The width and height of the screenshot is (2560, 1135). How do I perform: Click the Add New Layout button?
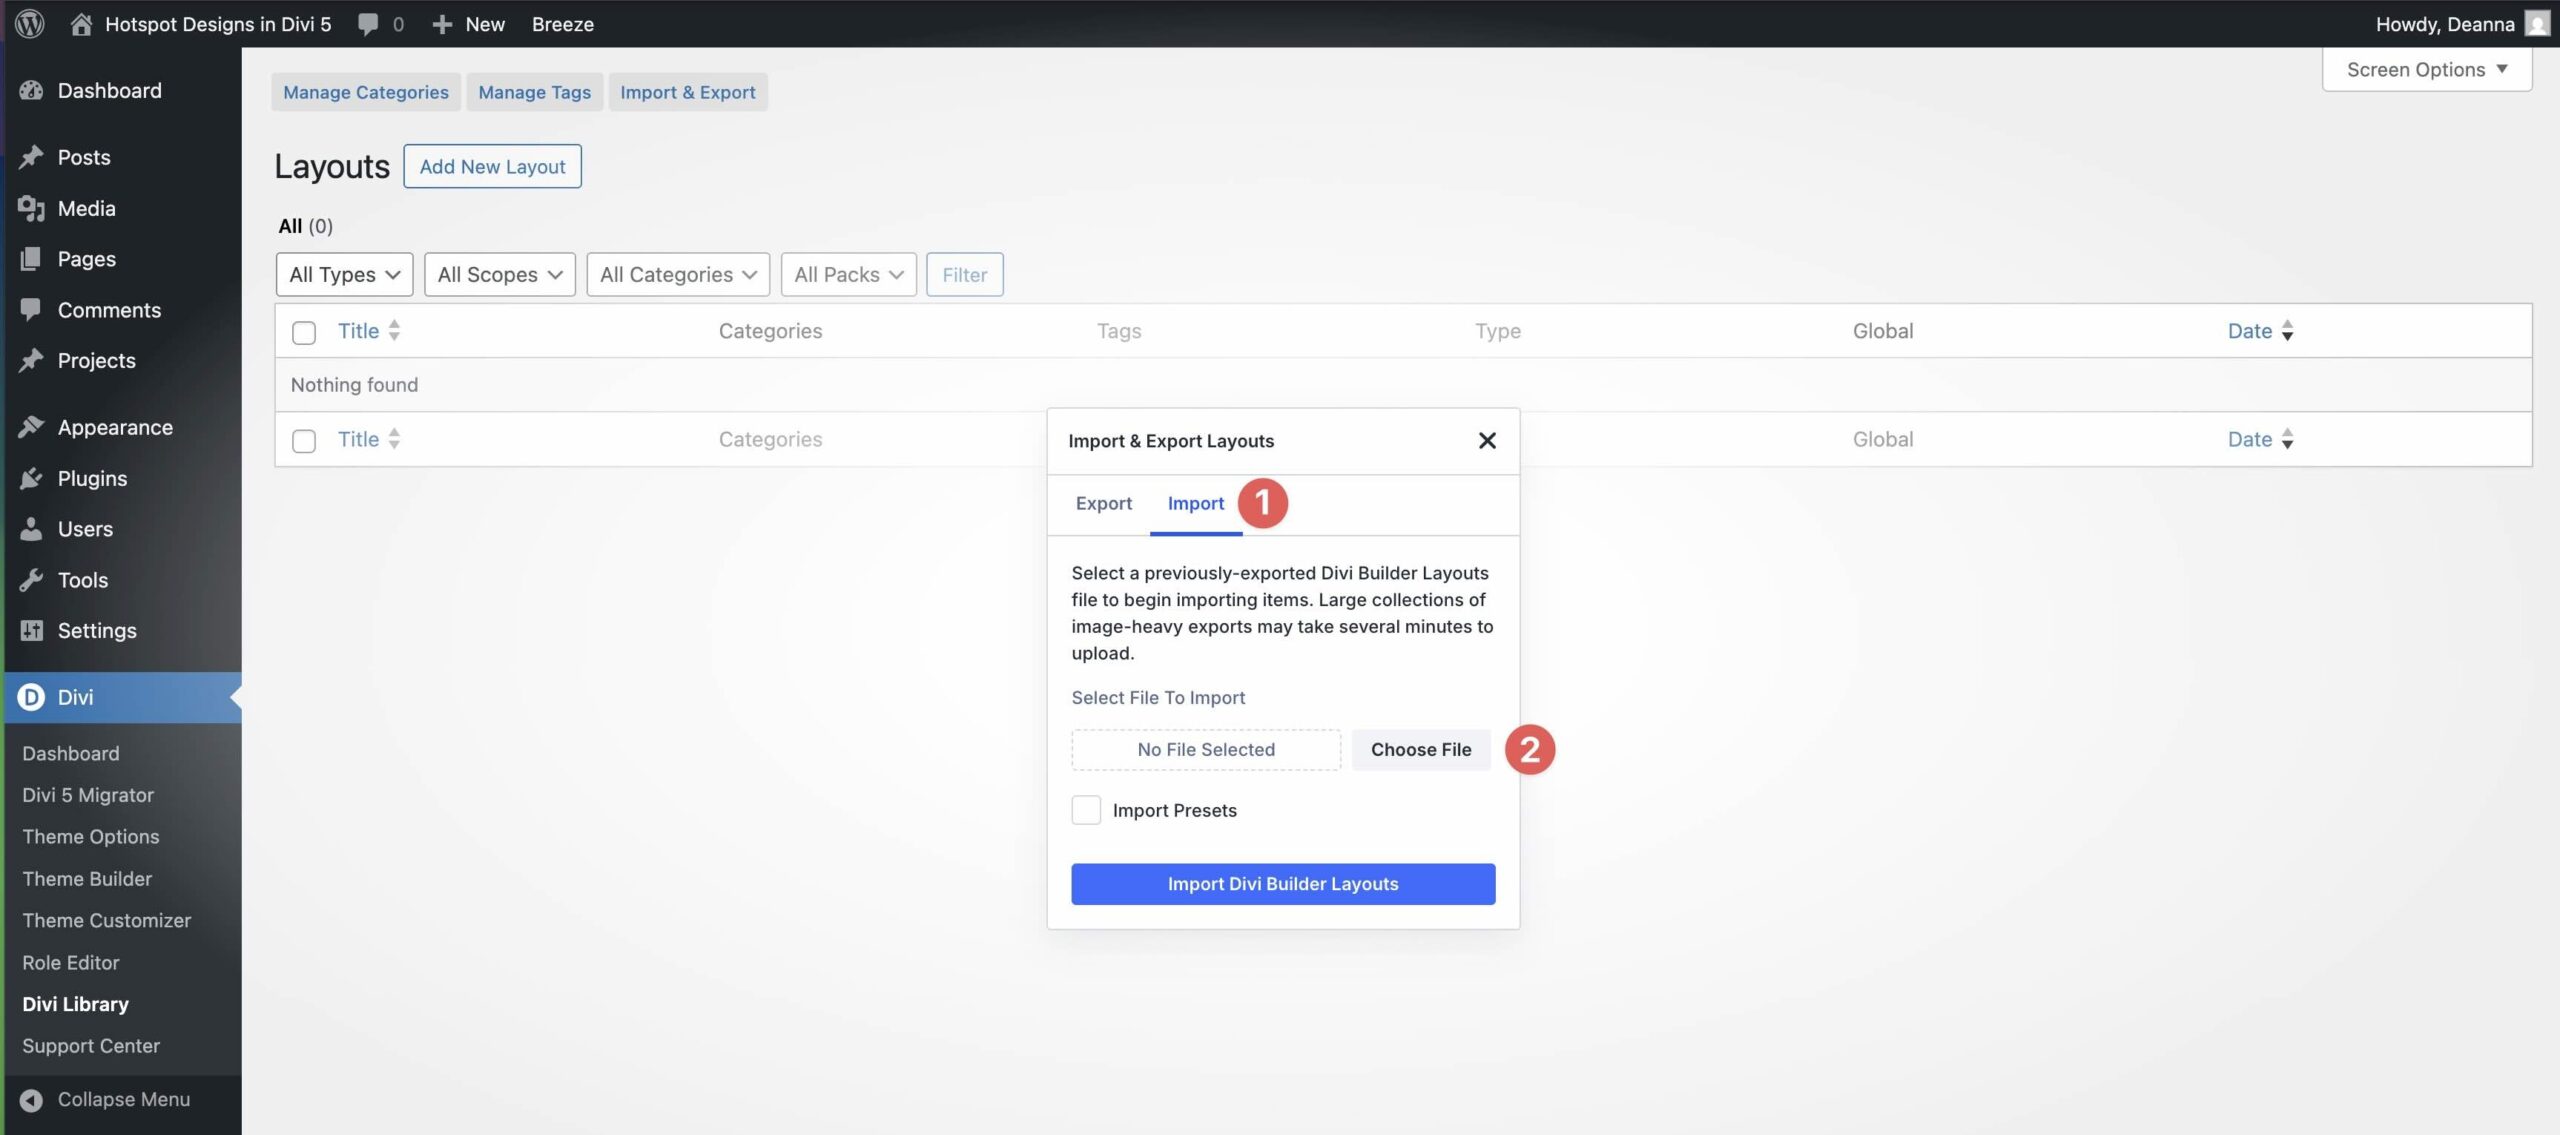[x=491, y=166]
